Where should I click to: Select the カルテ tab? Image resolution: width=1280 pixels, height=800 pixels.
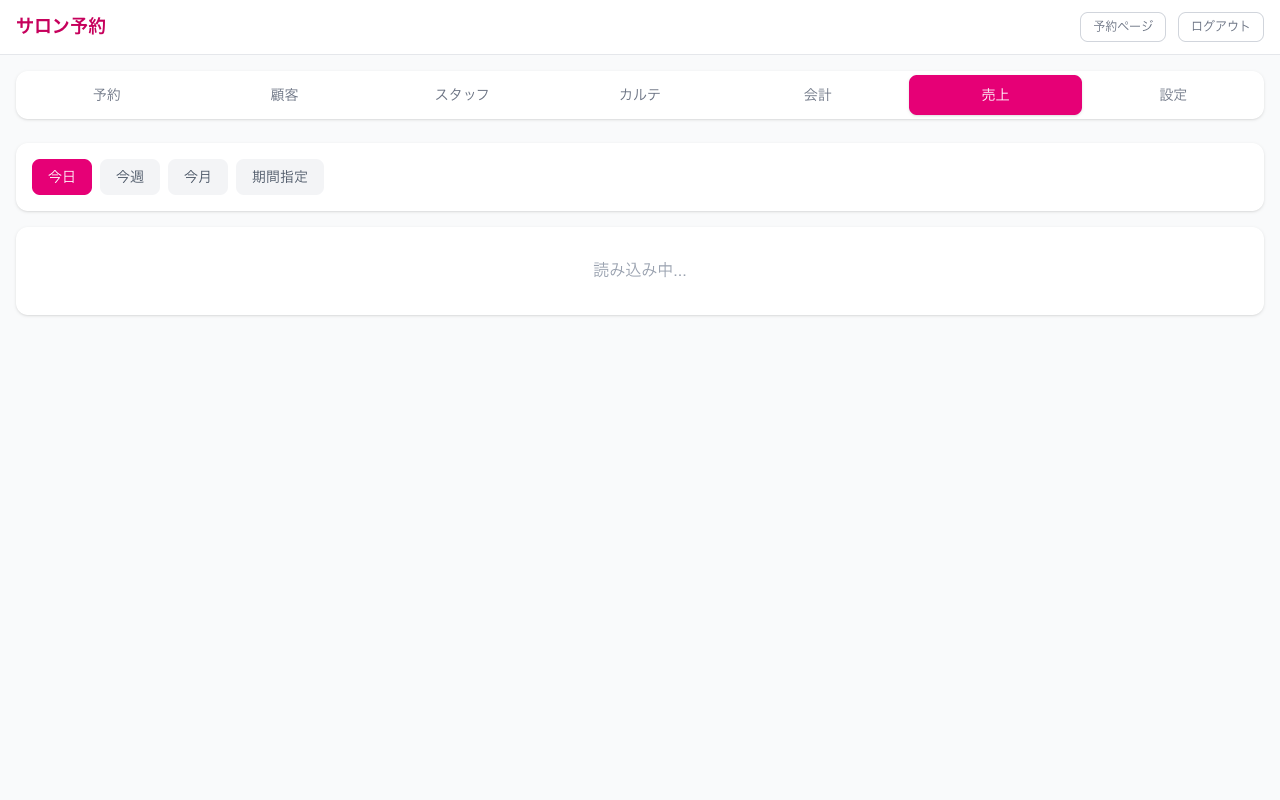(639, 95)
